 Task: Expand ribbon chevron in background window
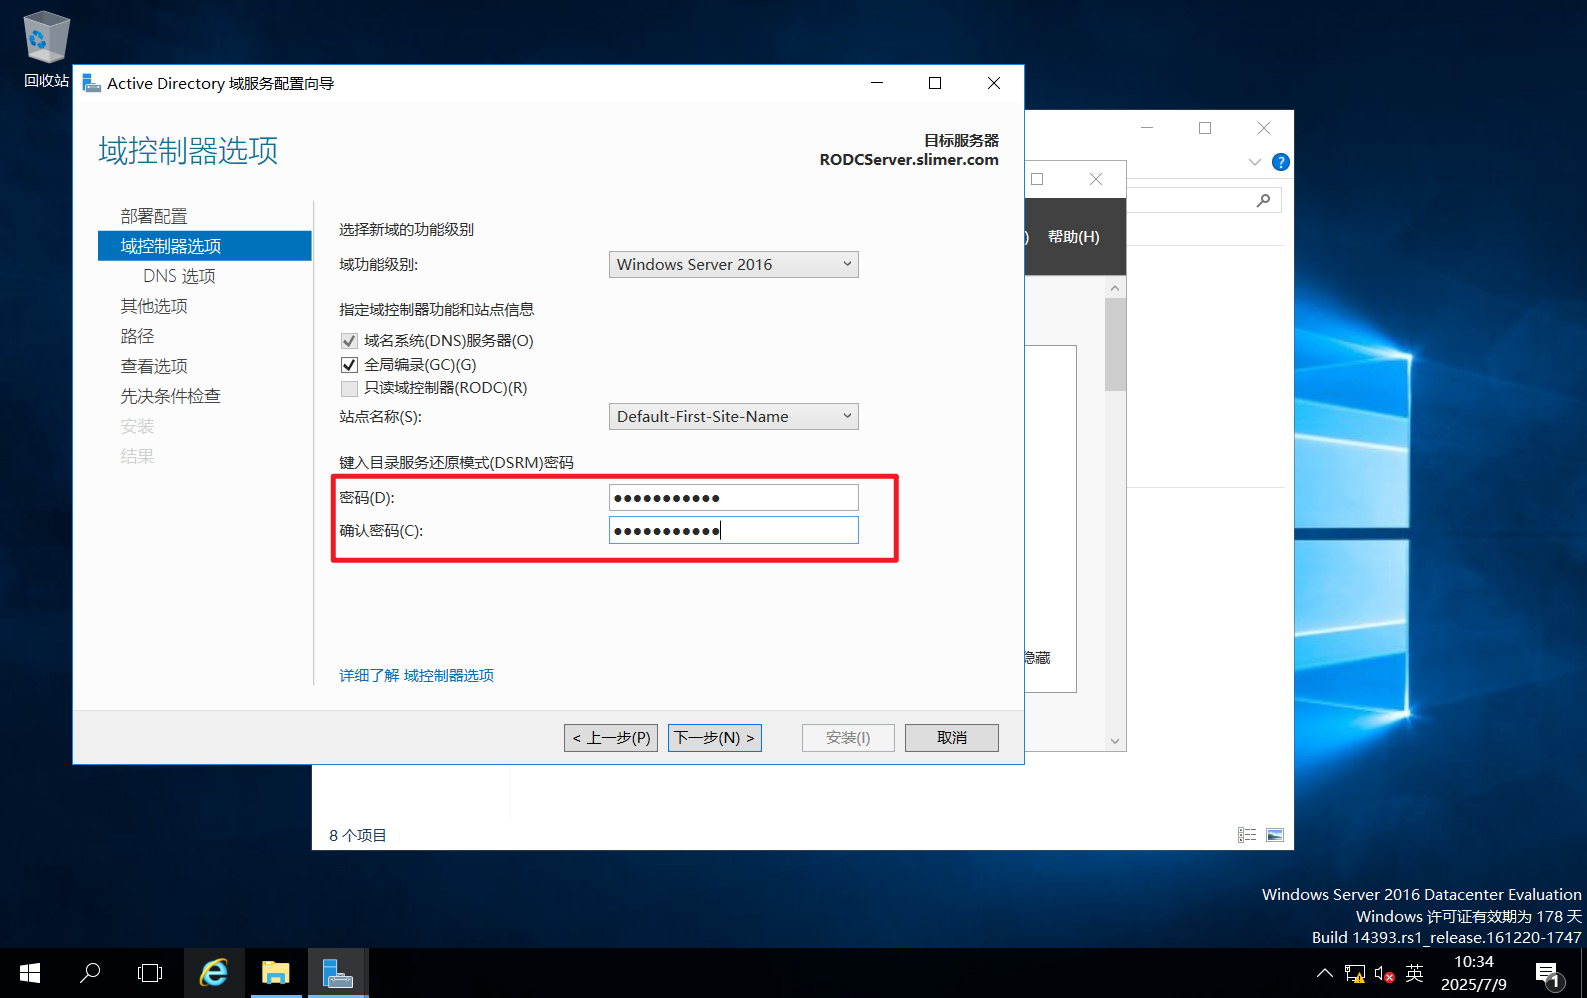tap(1255, 162)
